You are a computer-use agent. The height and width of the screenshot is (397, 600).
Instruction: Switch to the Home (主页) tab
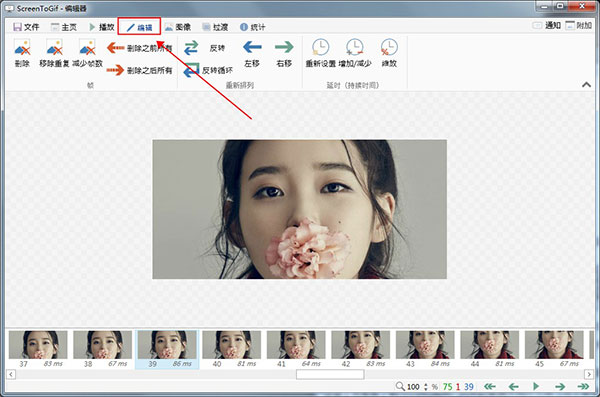[x=64, y=27]
